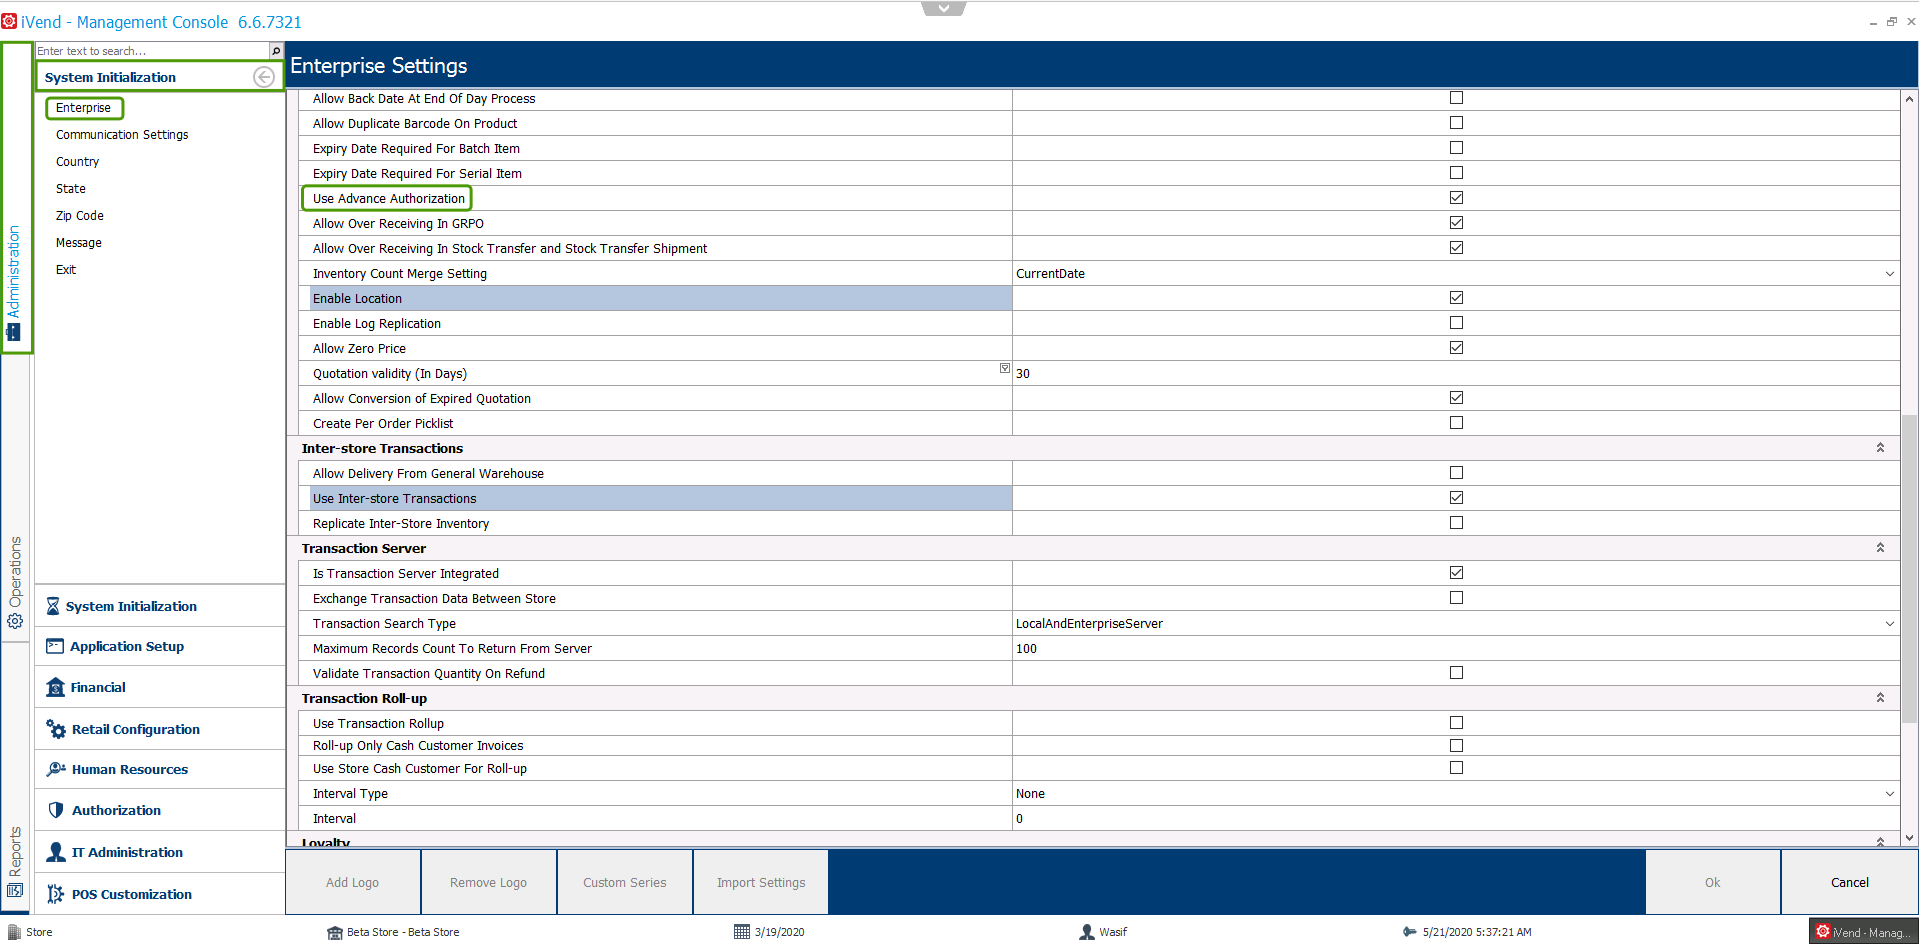Image resolution: width=1919 pixels, height=944 pixels.
Task: Click the Retail Configuration gears icon
Action: coord(56,729)
